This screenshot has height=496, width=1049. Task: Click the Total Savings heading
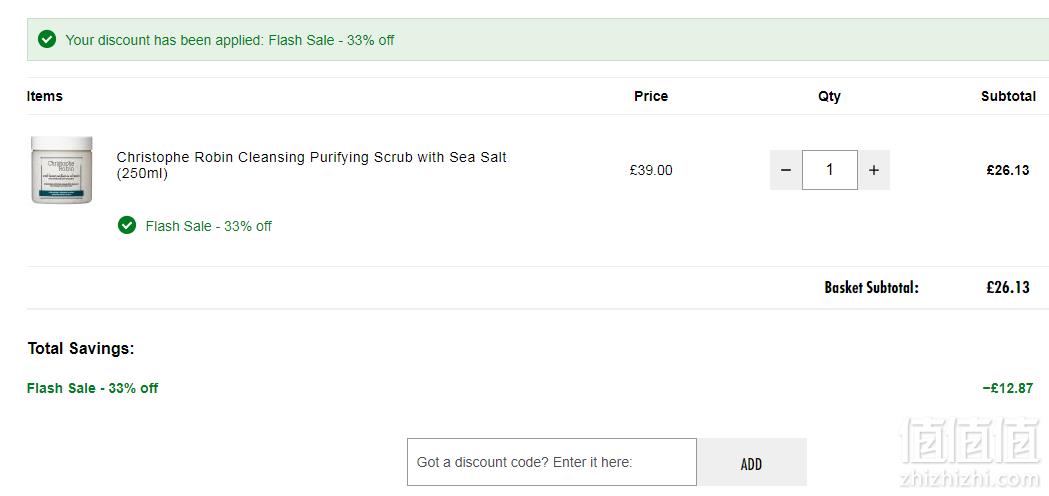[81, 349]
